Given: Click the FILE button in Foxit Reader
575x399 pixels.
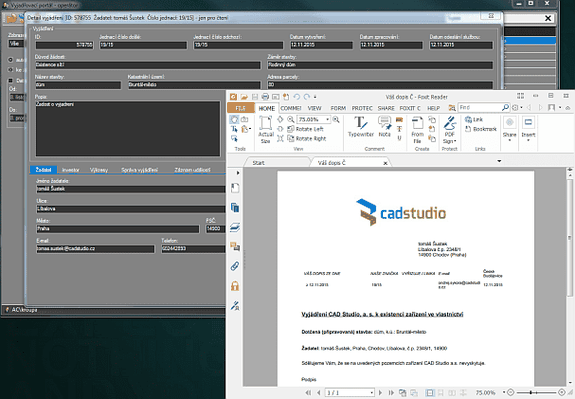Looking at the screenshot, I should click(241, 108).
